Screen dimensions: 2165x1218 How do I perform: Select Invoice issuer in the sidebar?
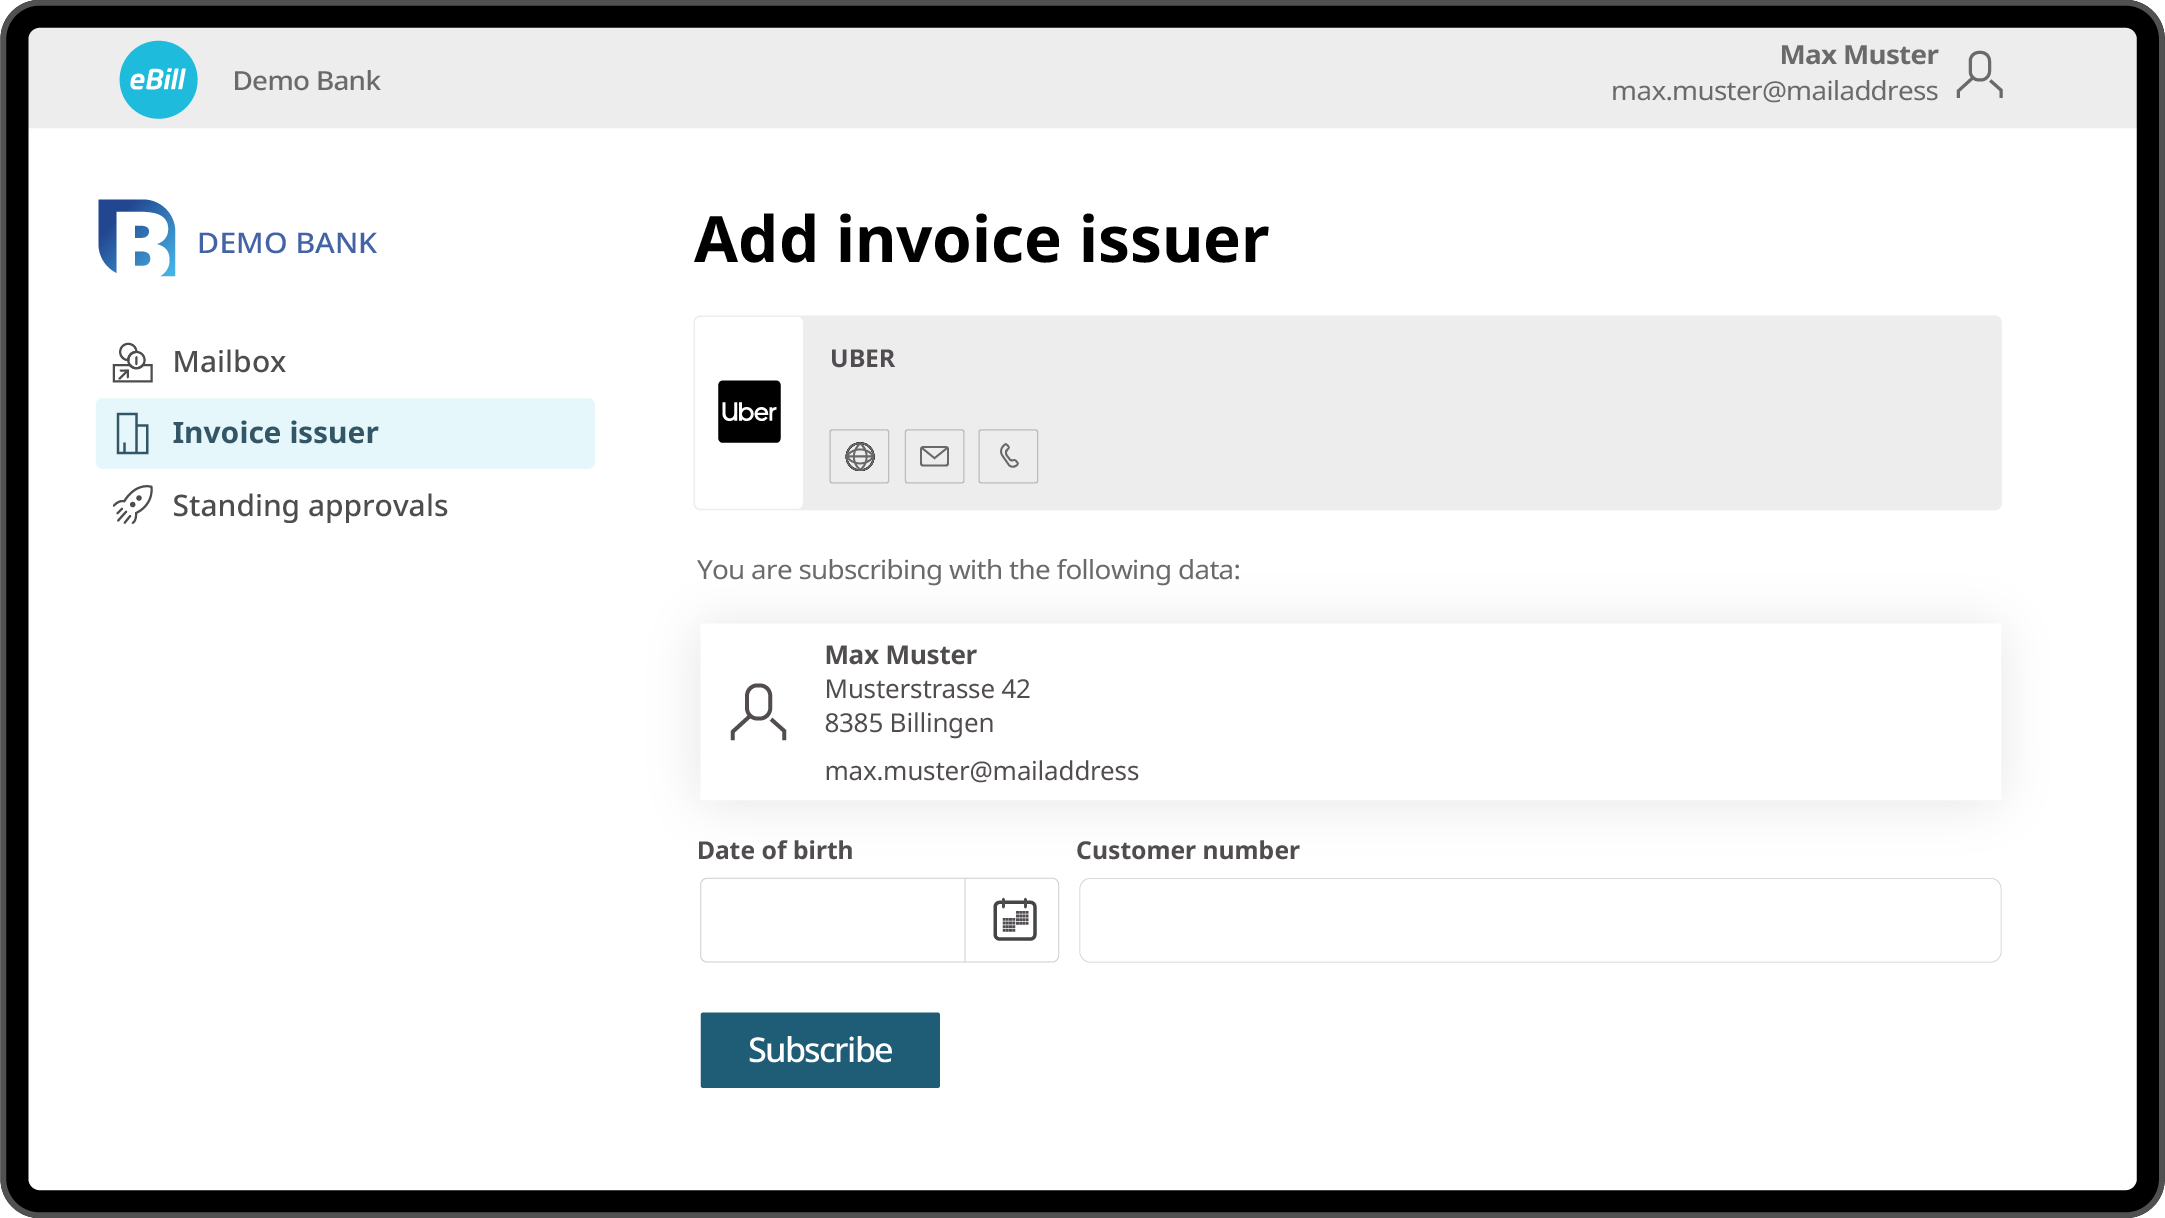point(275,433)
